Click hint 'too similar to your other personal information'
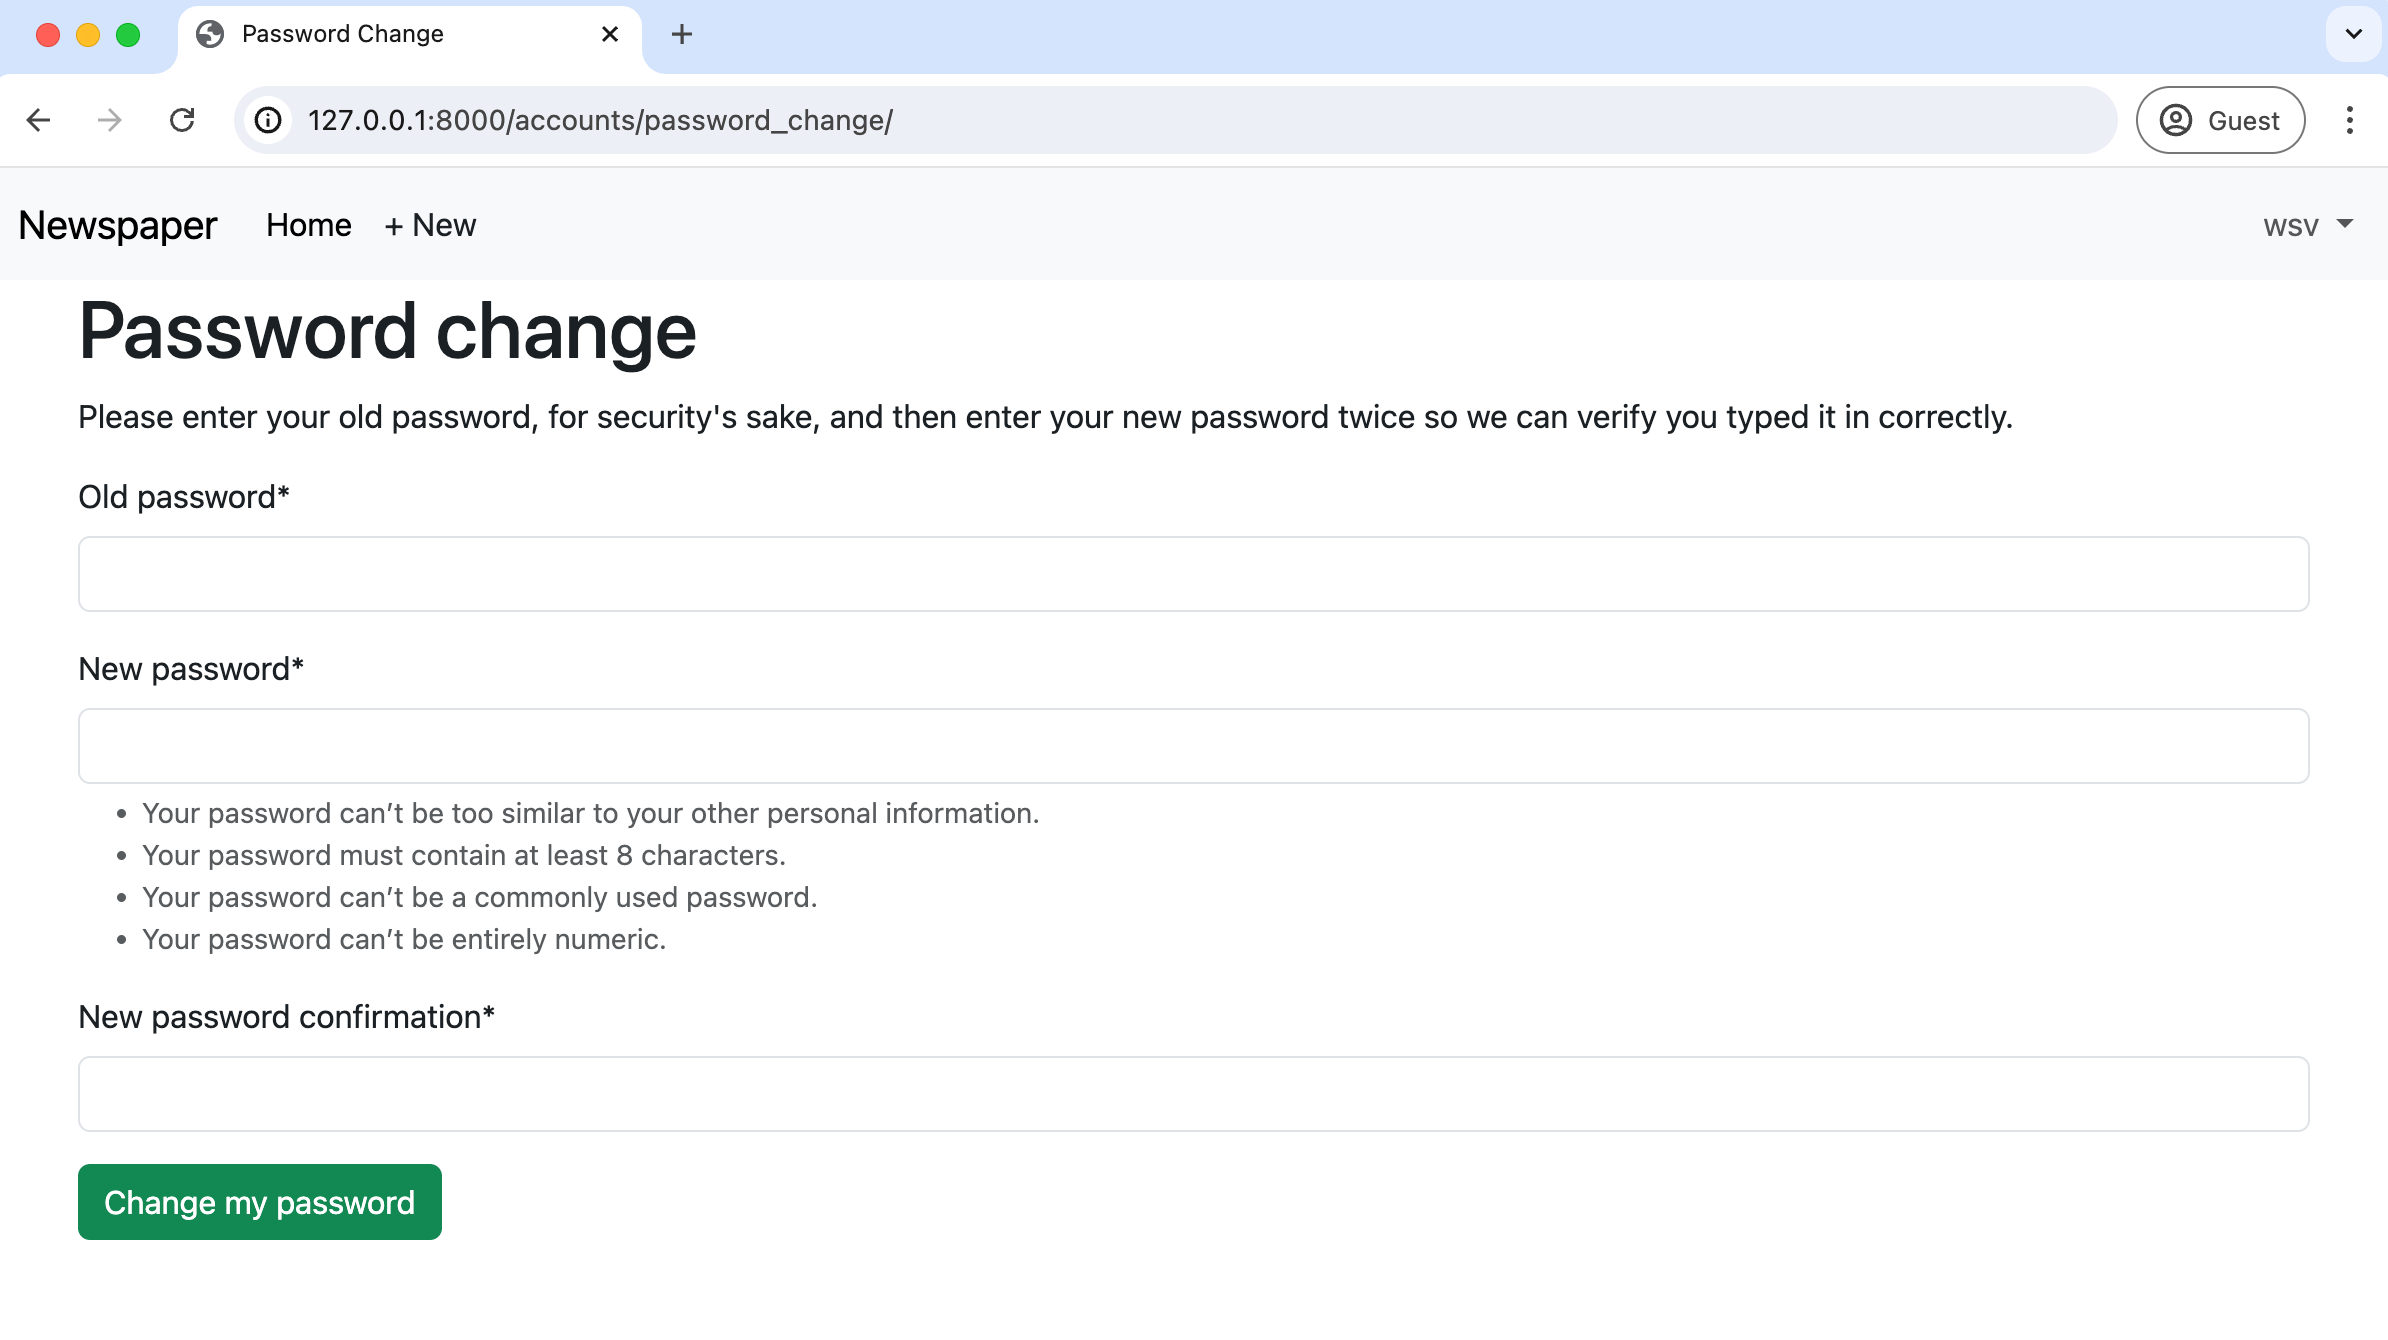 pos(591,813)
